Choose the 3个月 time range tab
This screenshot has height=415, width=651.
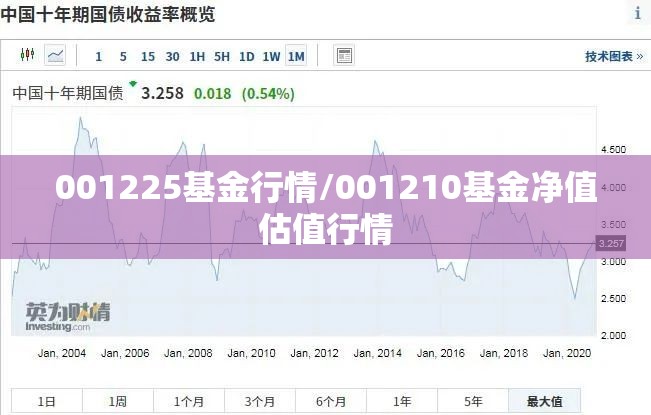coord(260,401)
